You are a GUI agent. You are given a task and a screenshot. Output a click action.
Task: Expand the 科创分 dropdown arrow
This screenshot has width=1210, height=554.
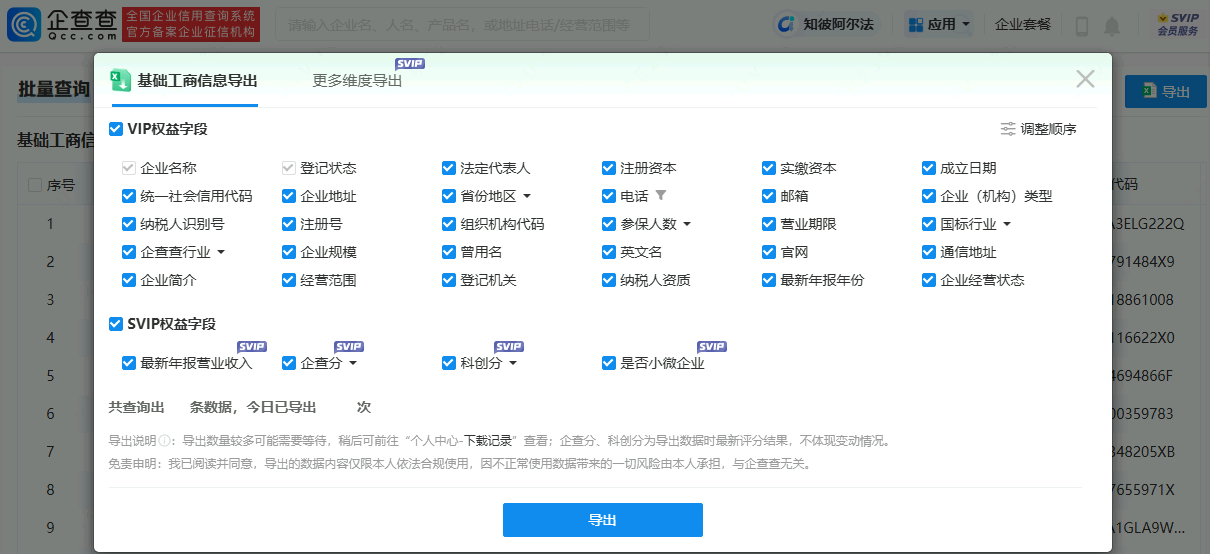coord(513,363)
